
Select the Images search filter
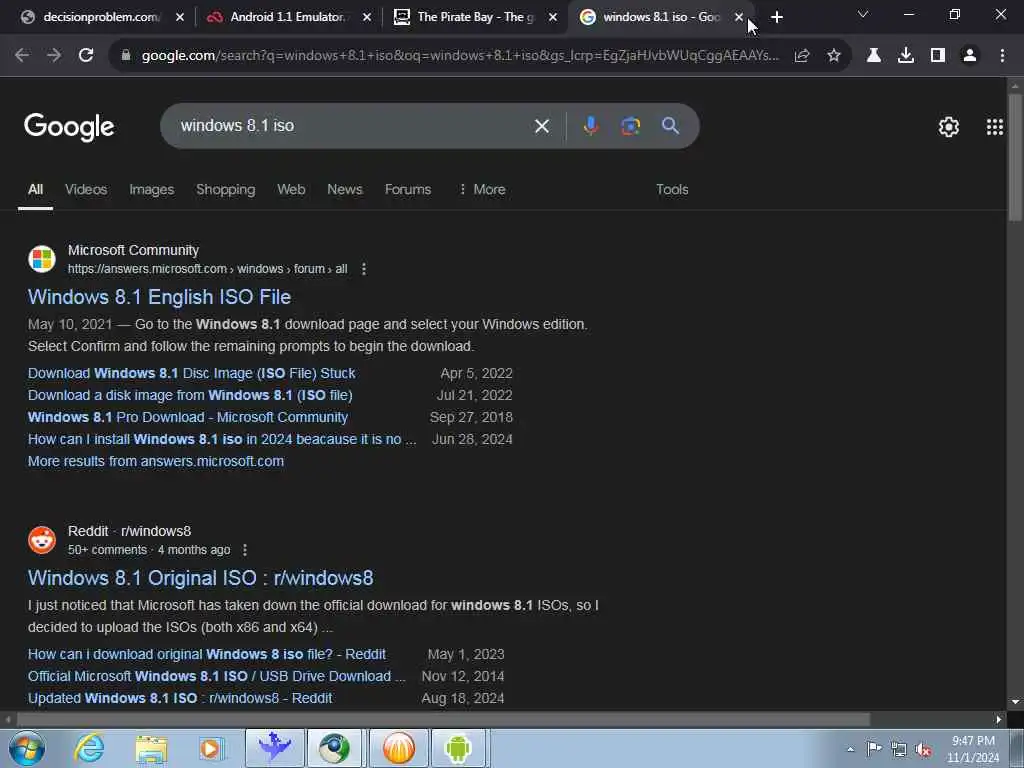point(152,189)
